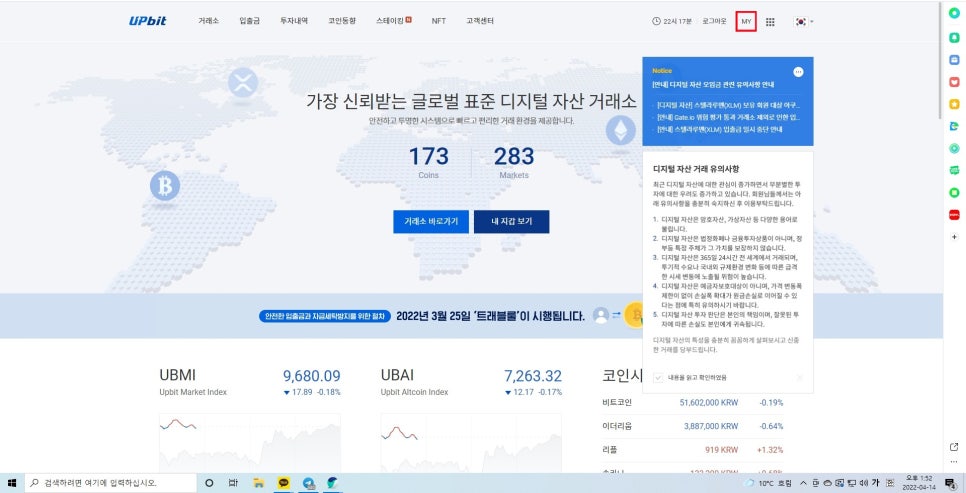Screen dimensions: 966x493
Task: Open the 고객센터 menu
Action: pyautogui.click(x=480, y=21)
